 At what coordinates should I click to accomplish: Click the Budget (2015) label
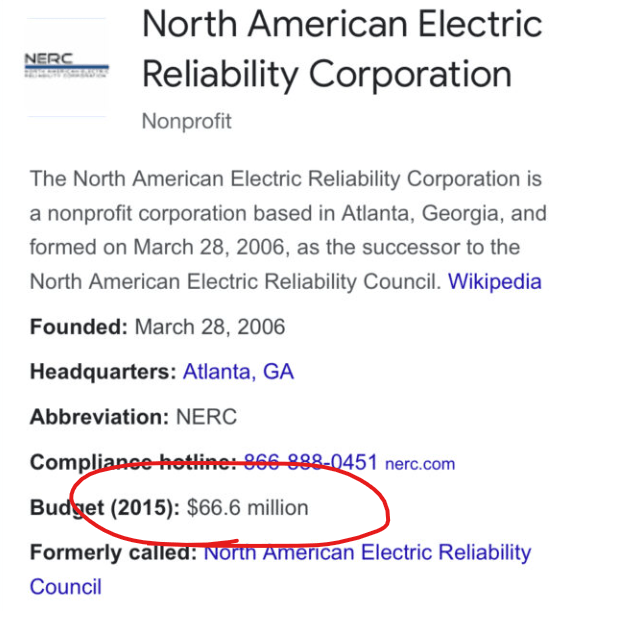click(x=105, y=508)
